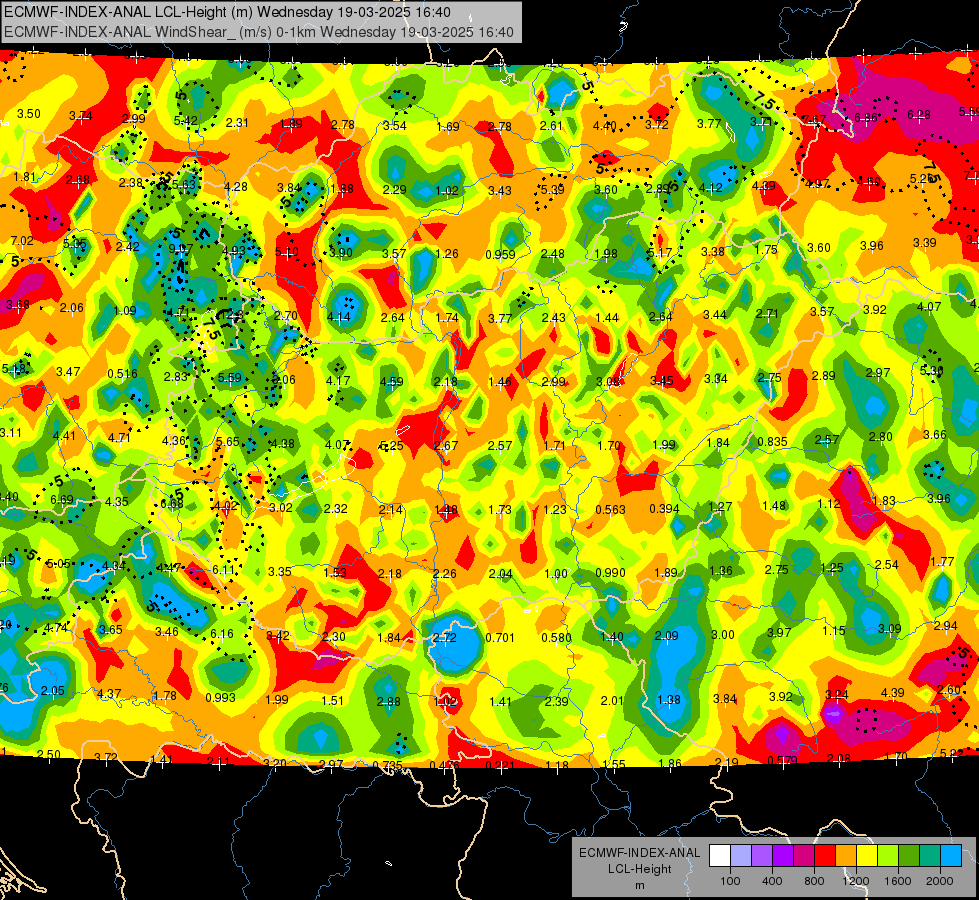Click the map value 0.563
This screenshot has height=900, width=979.
610,510
